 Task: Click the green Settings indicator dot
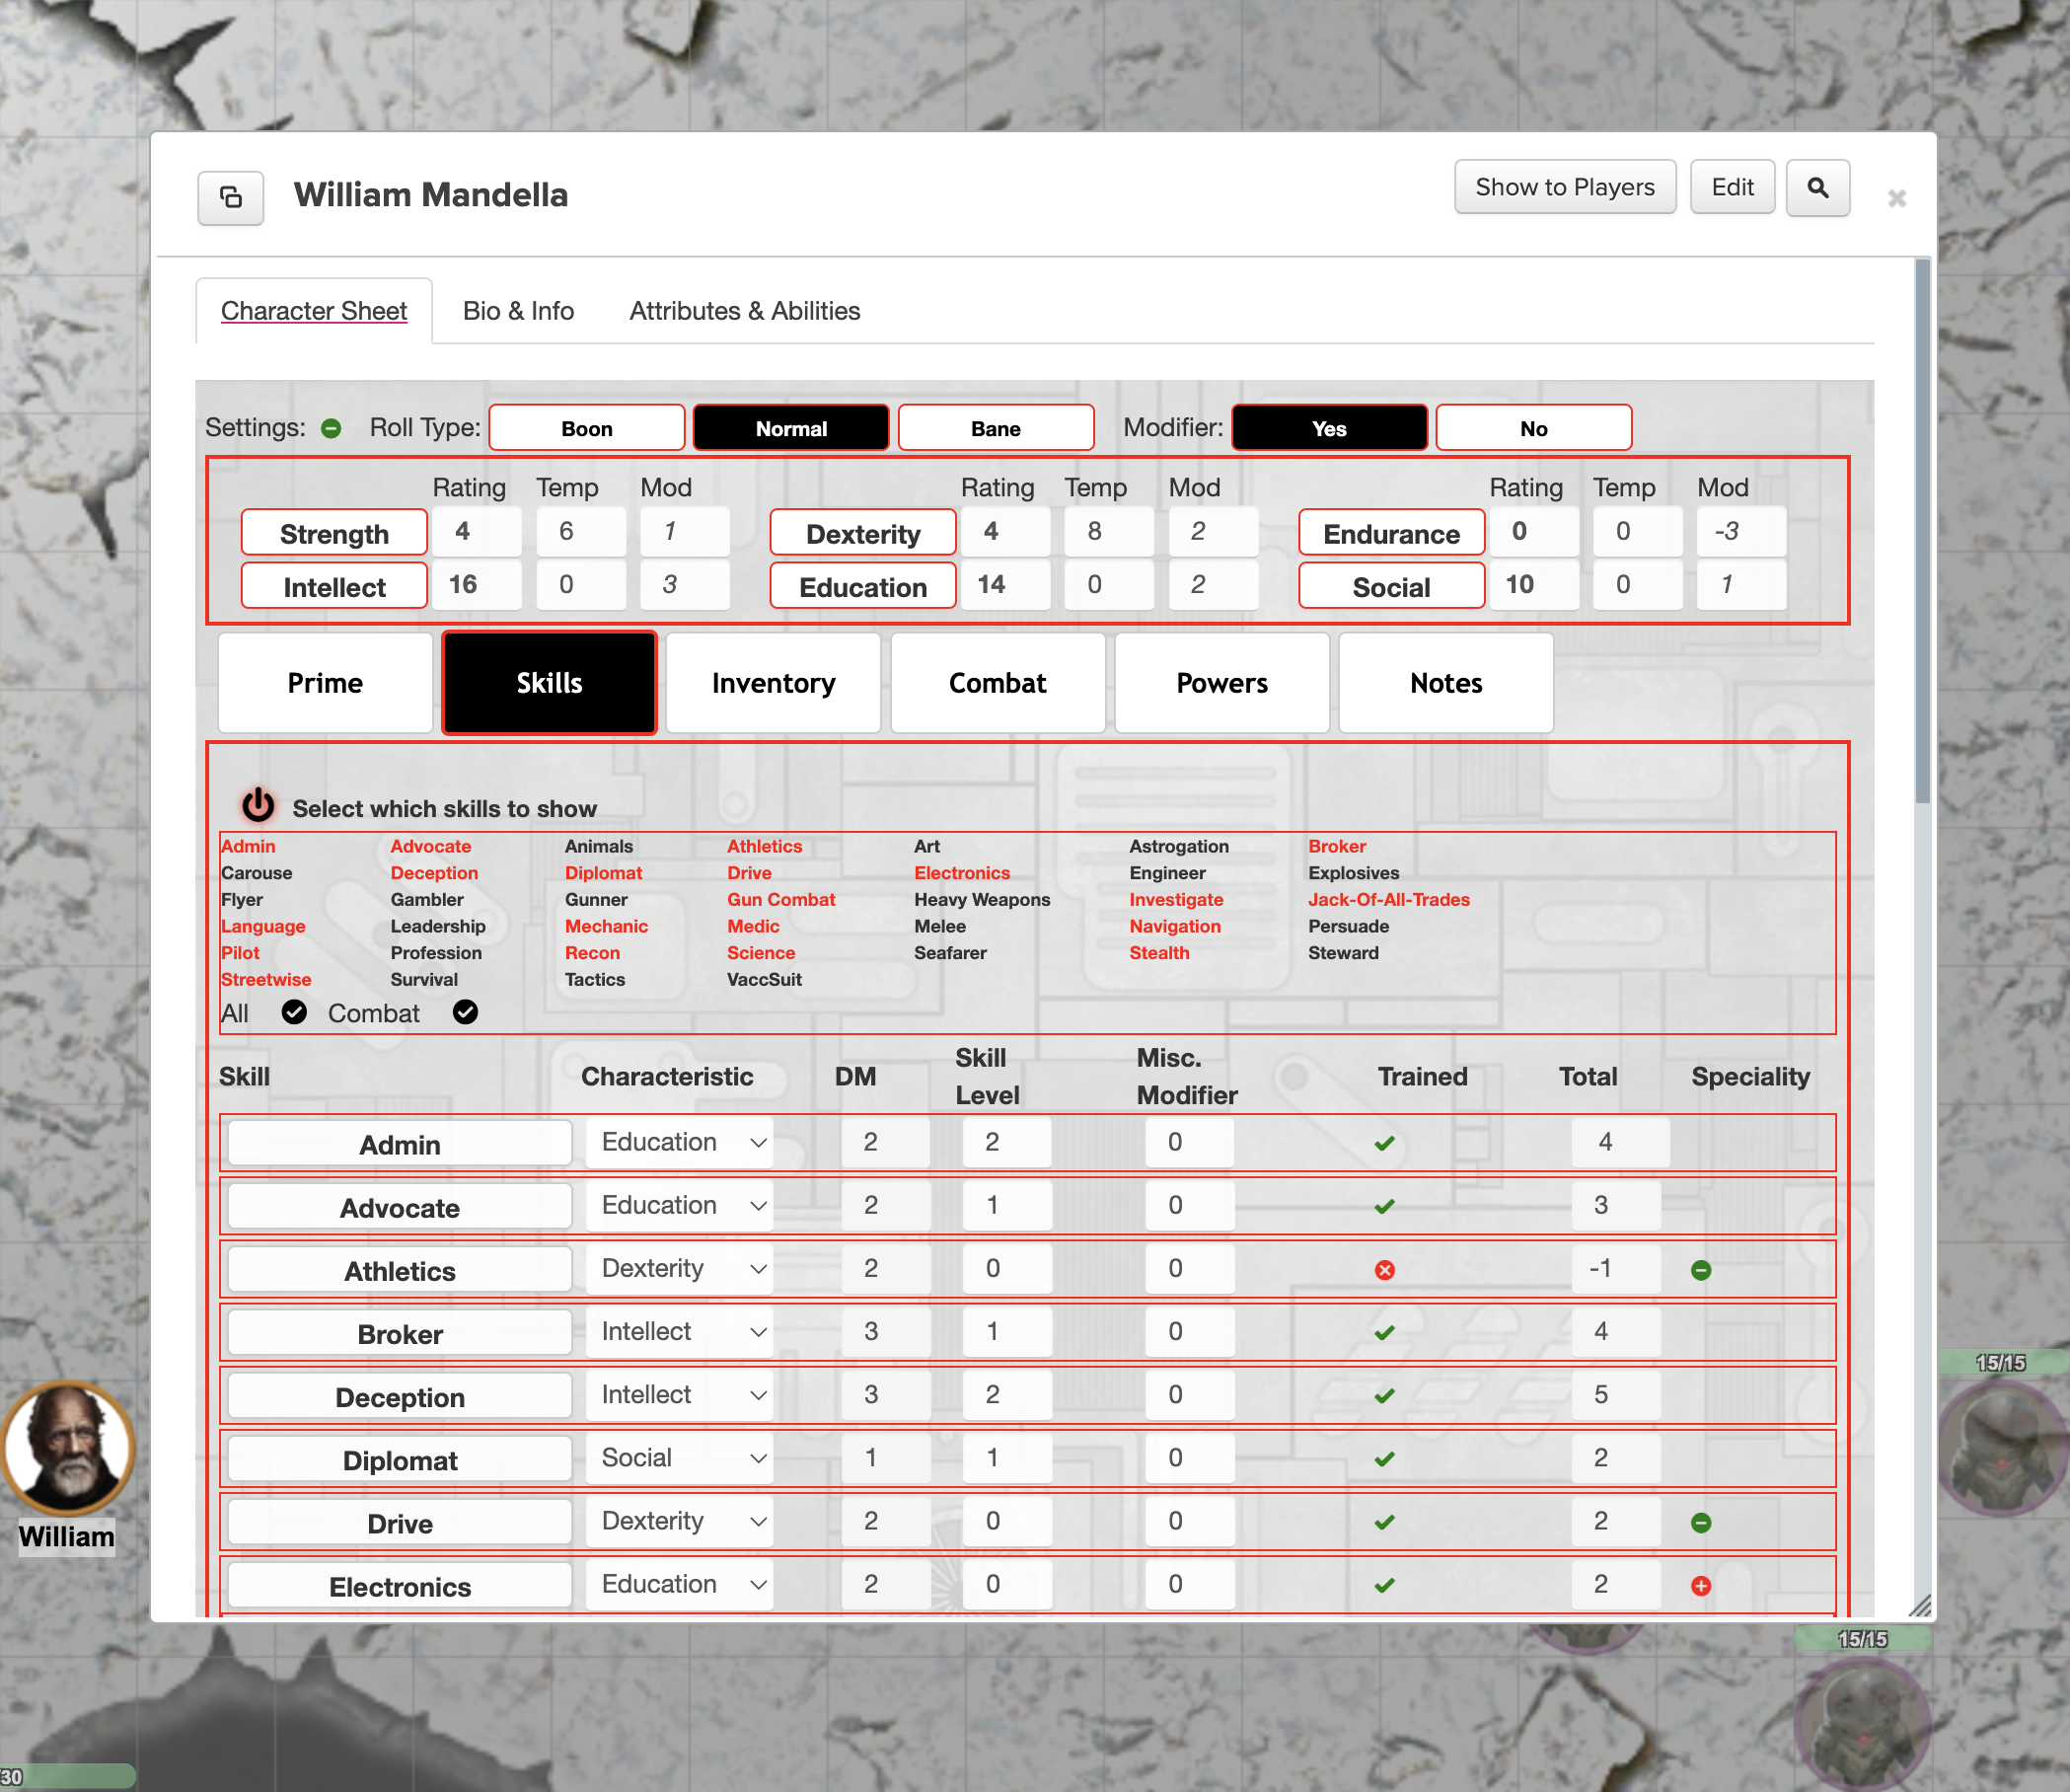pos(331,428)
